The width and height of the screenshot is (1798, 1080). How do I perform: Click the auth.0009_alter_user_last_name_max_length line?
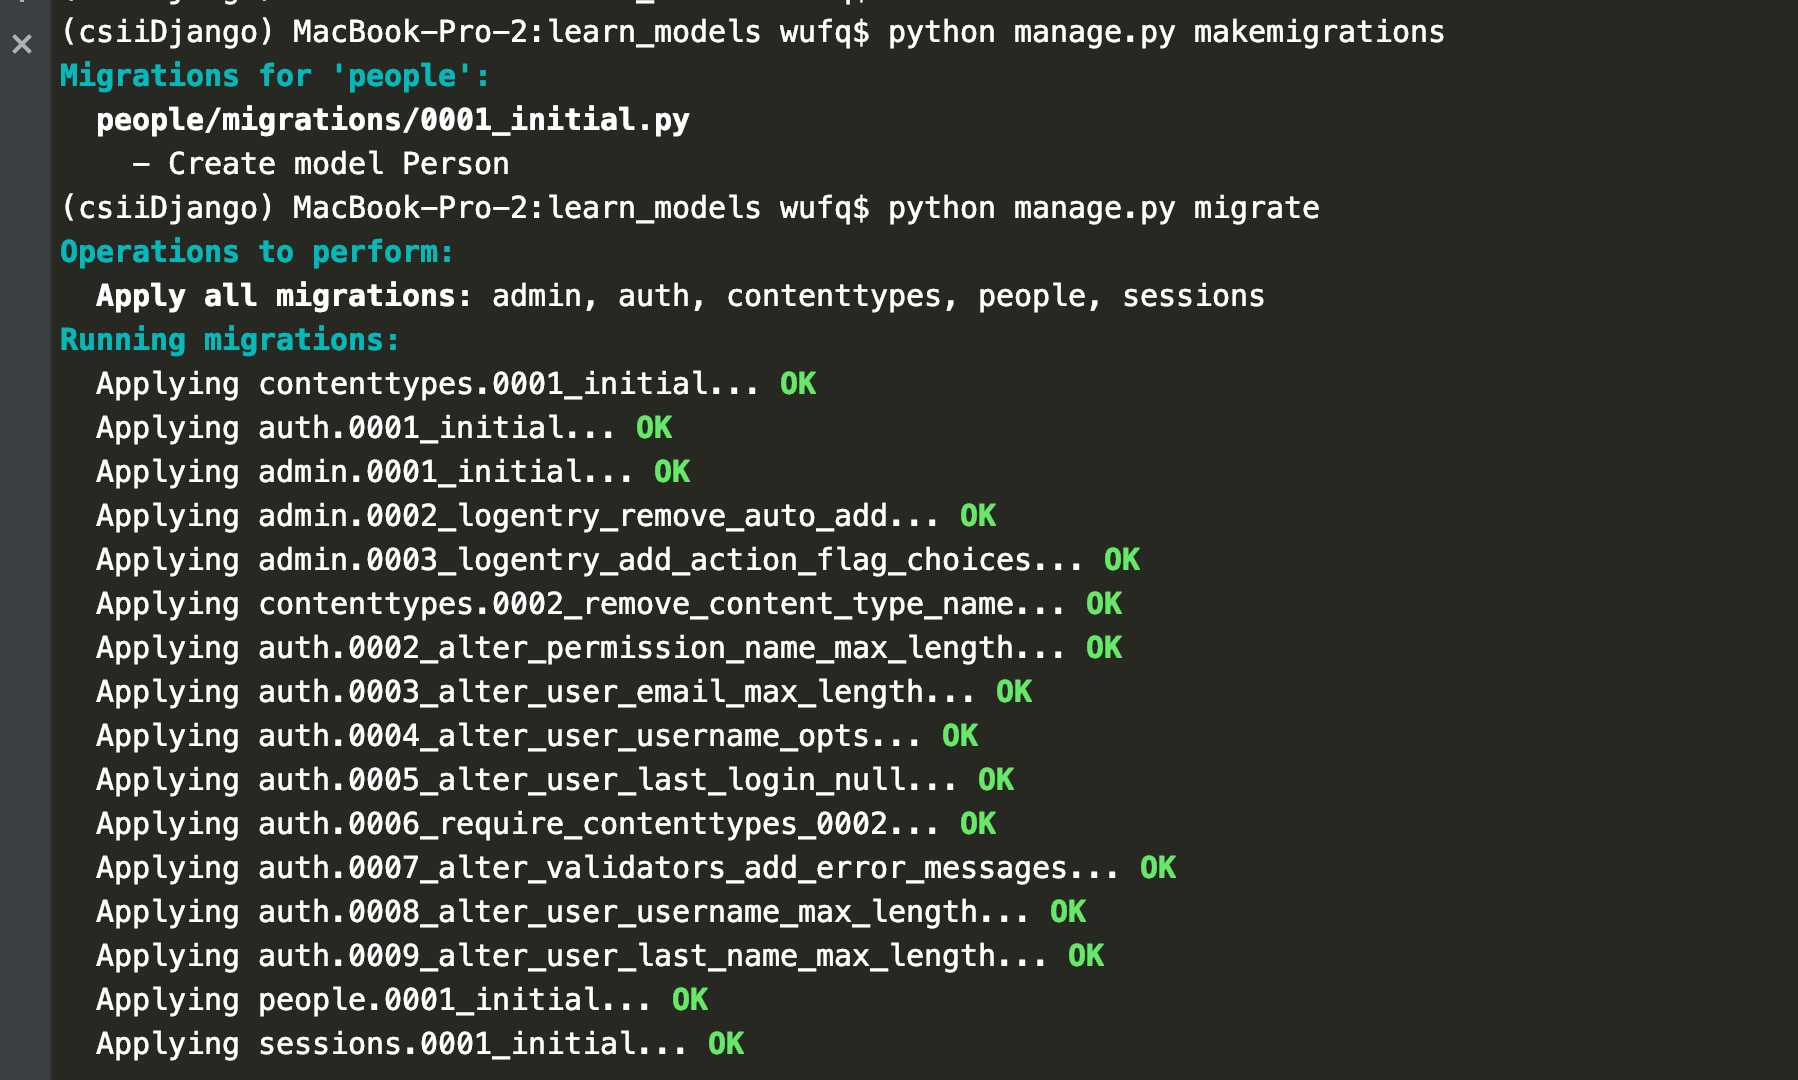click(x=600, y=956)
